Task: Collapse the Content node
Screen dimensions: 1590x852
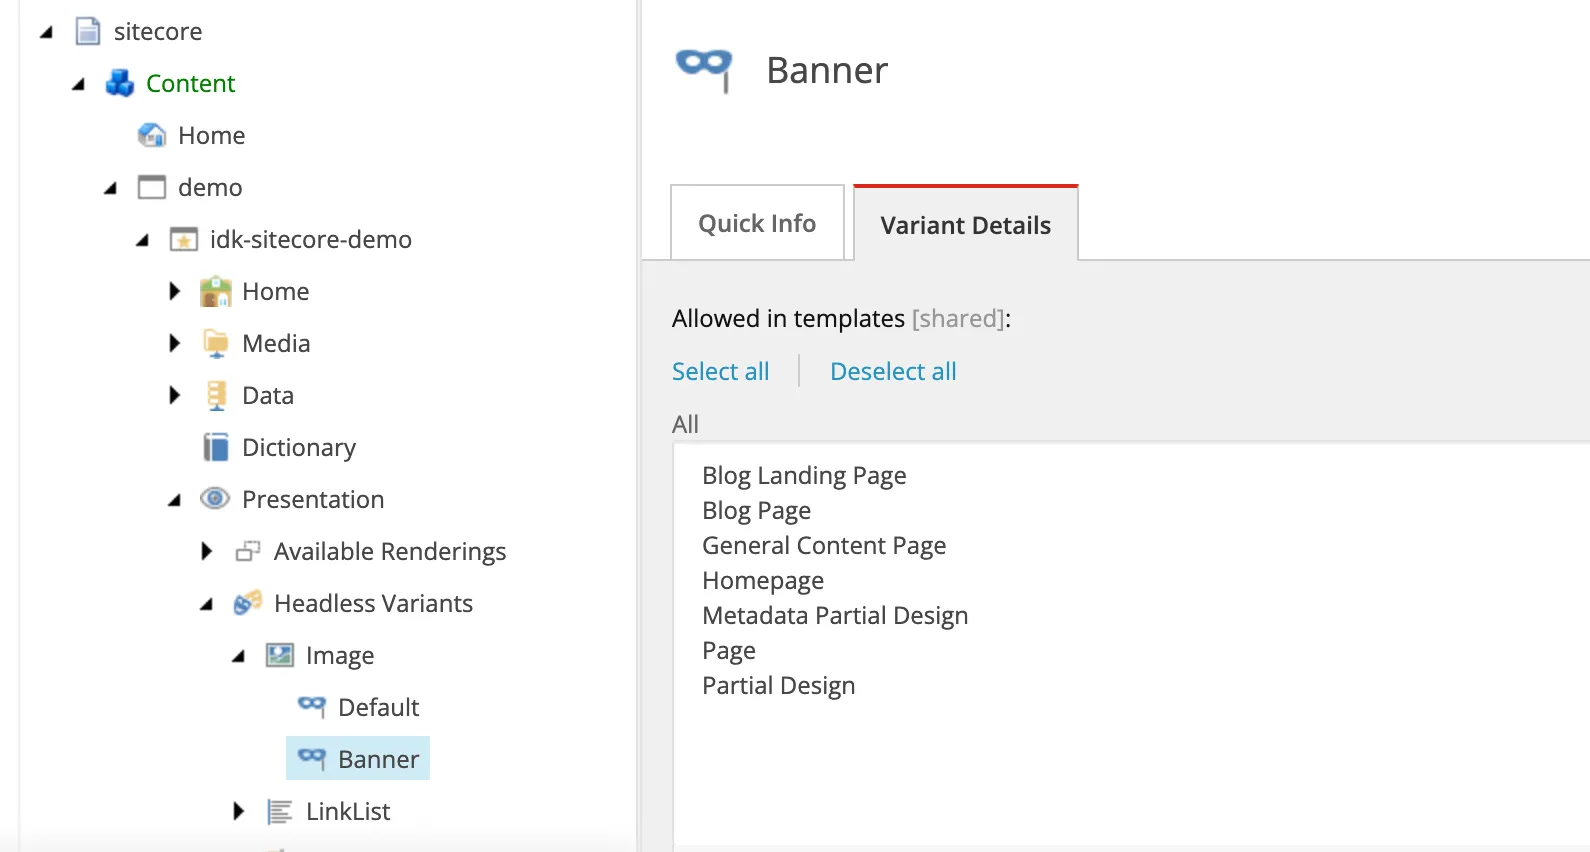Action: pos(78,85)
